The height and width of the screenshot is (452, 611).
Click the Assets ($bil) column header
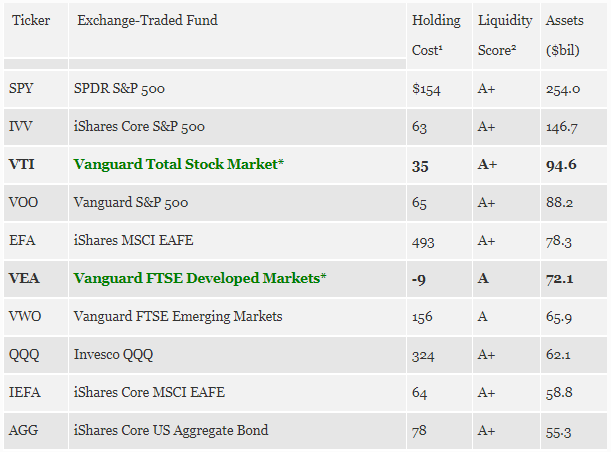click(564, 35)
